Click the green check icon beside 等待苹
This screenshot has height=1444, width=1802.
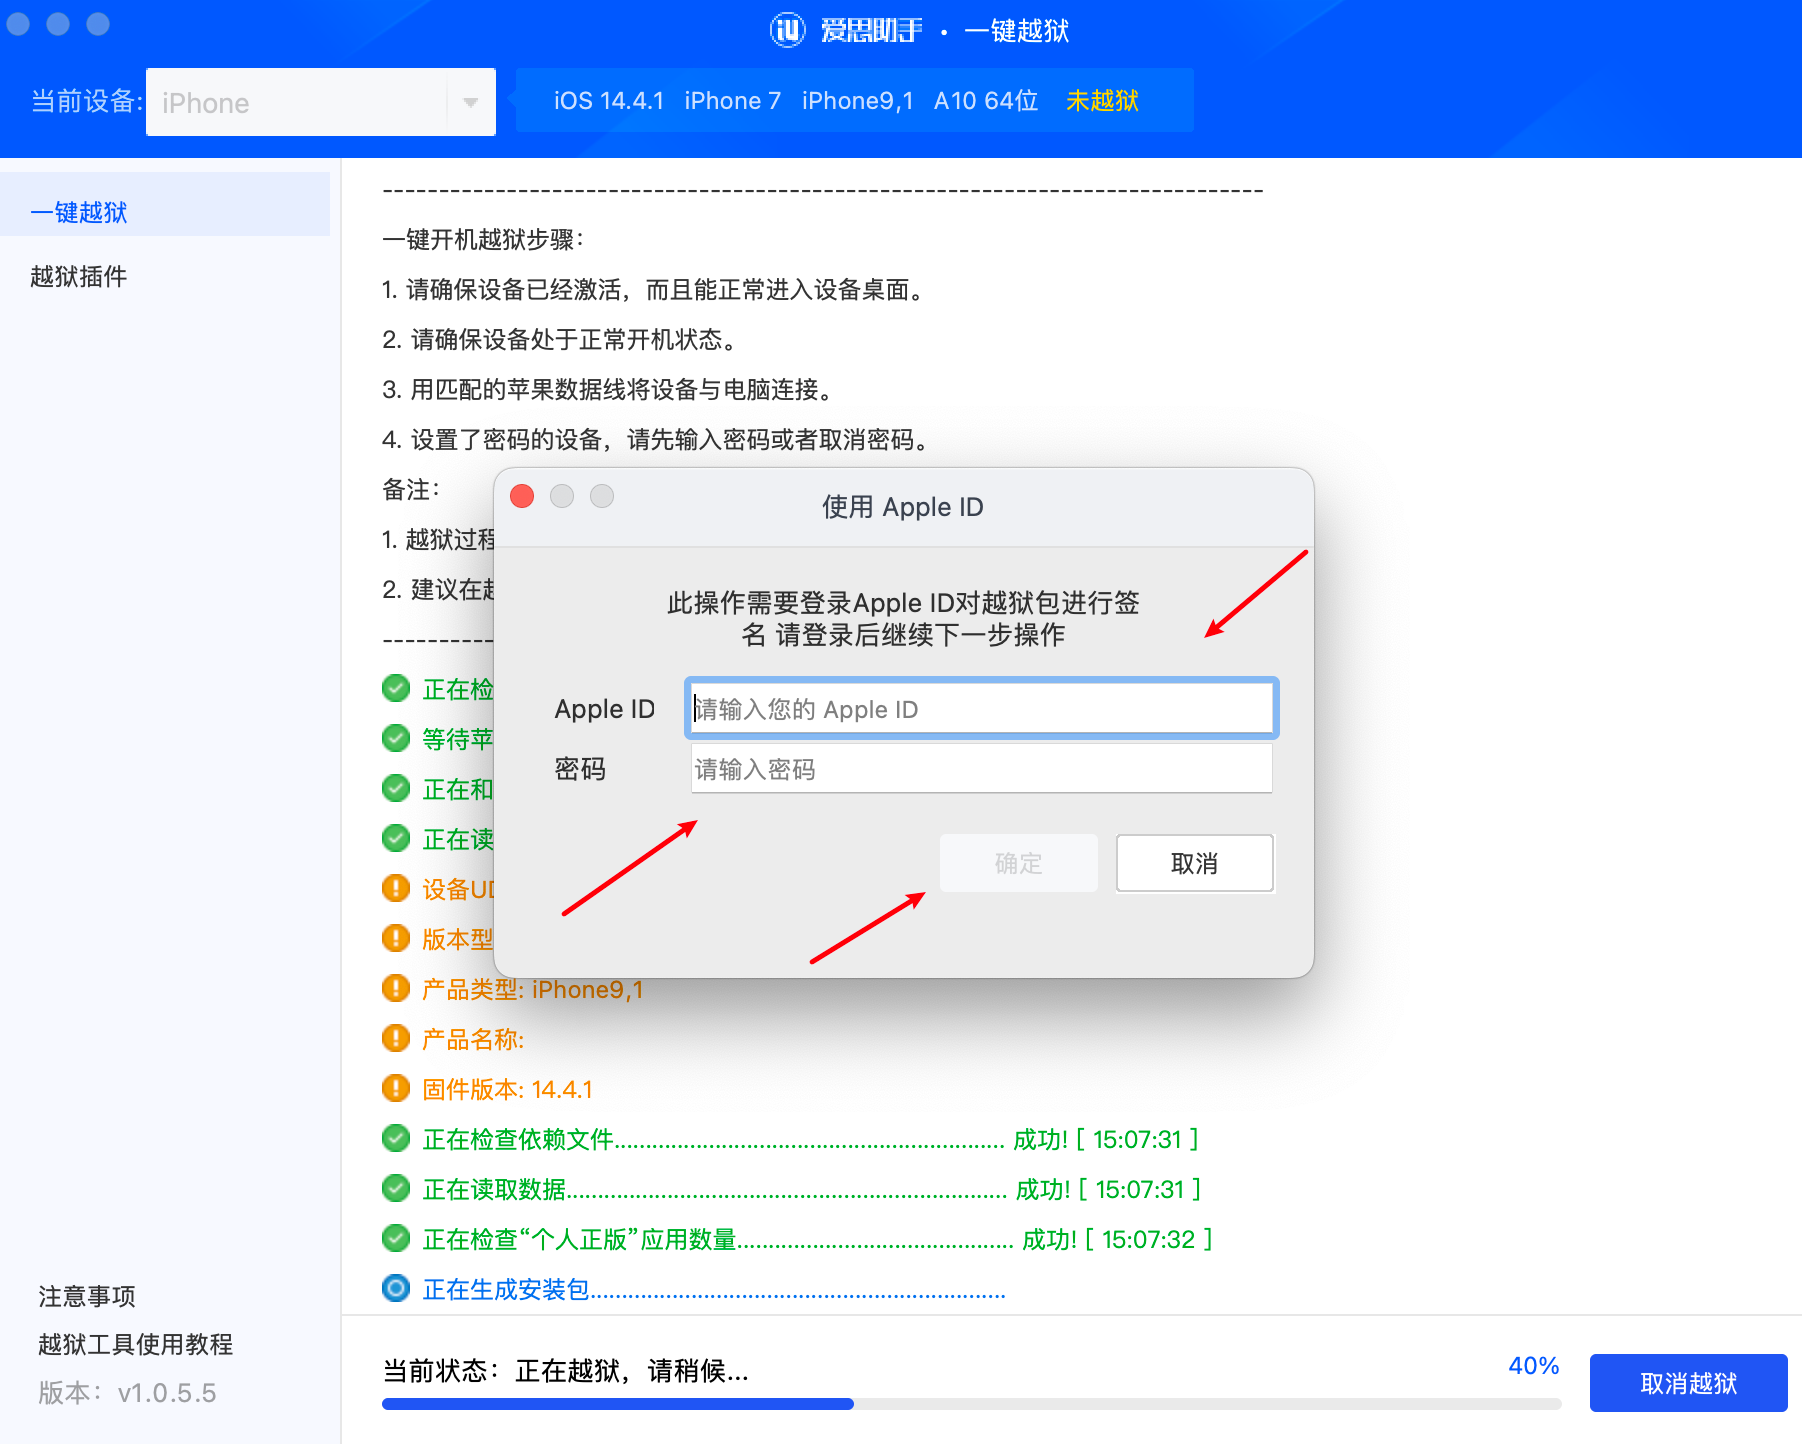click(x=396, y=738)
